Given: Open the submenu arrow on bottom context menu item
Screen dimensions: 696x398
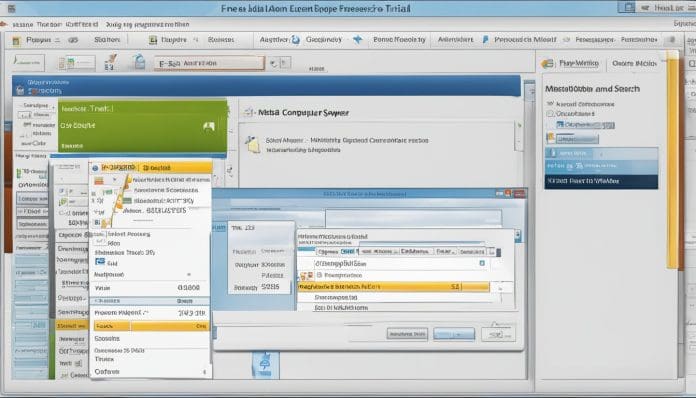Looking at the screenshot, I should point(204,372).
